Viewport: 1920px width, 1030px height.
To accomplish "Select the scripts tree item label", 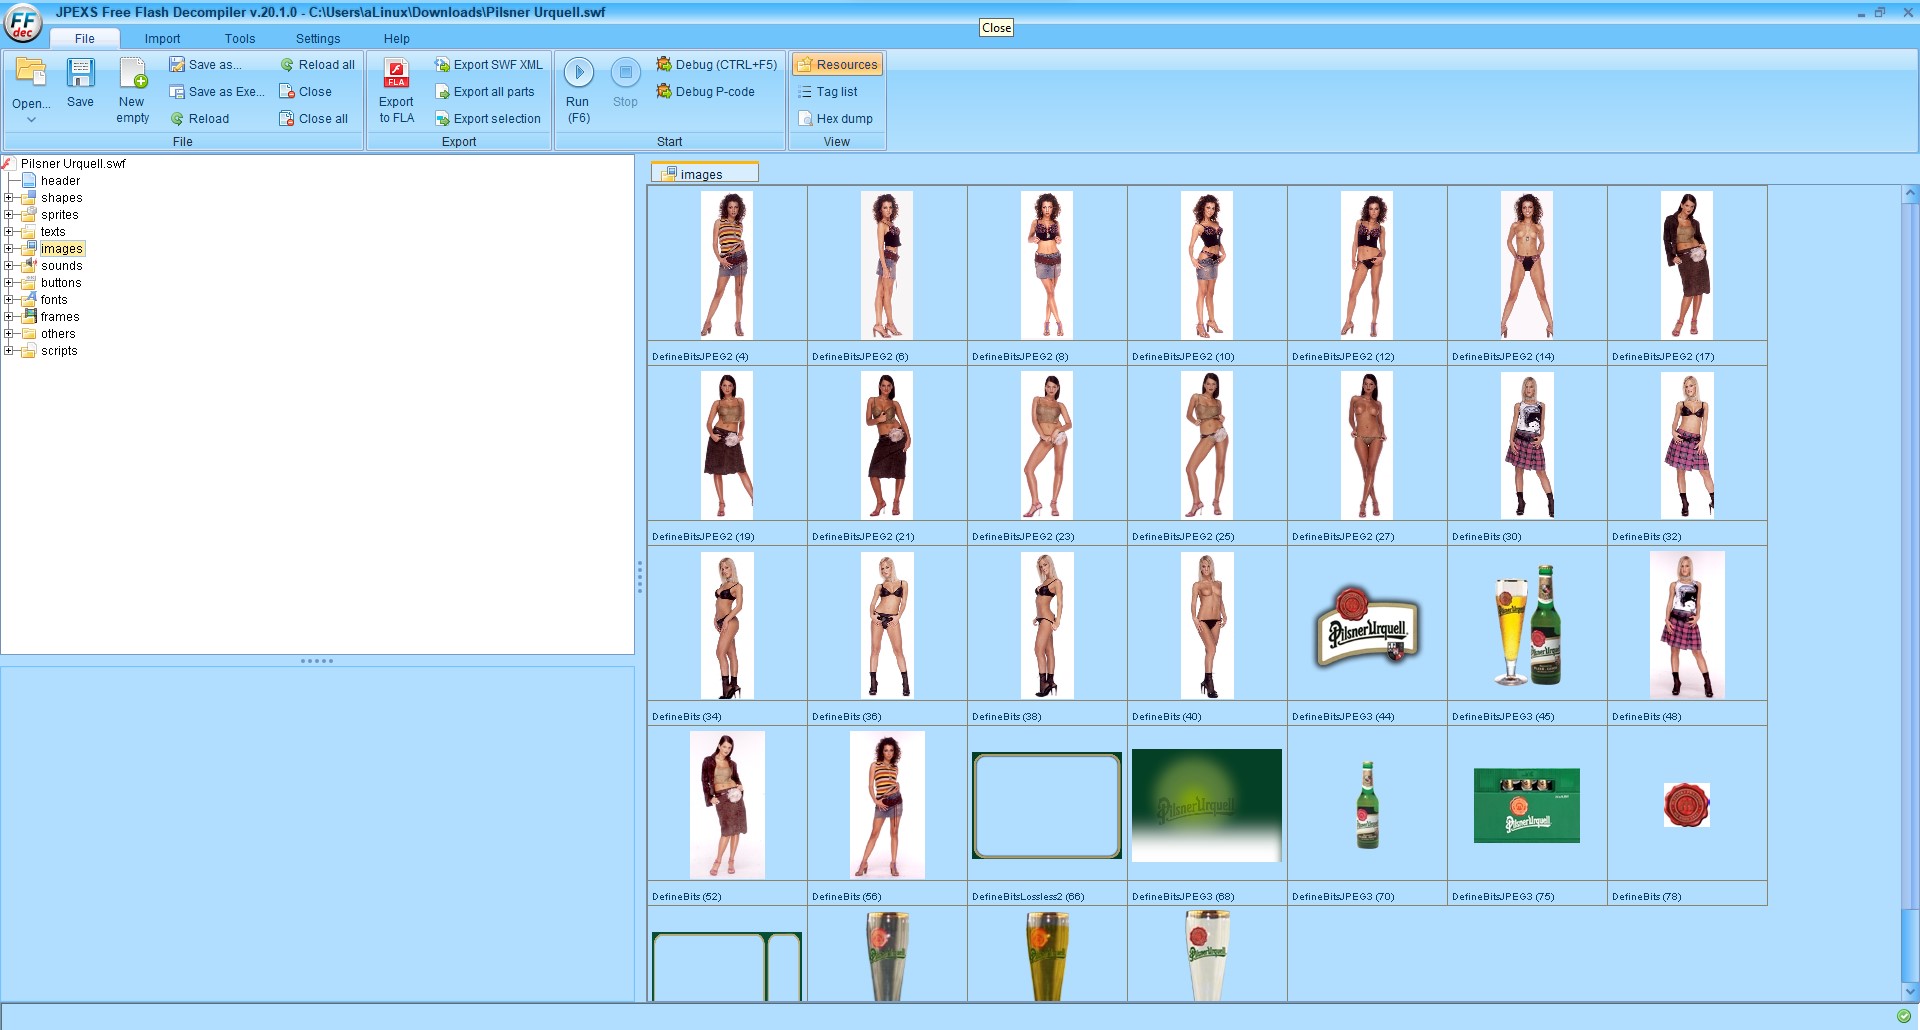I will point(59,351).
